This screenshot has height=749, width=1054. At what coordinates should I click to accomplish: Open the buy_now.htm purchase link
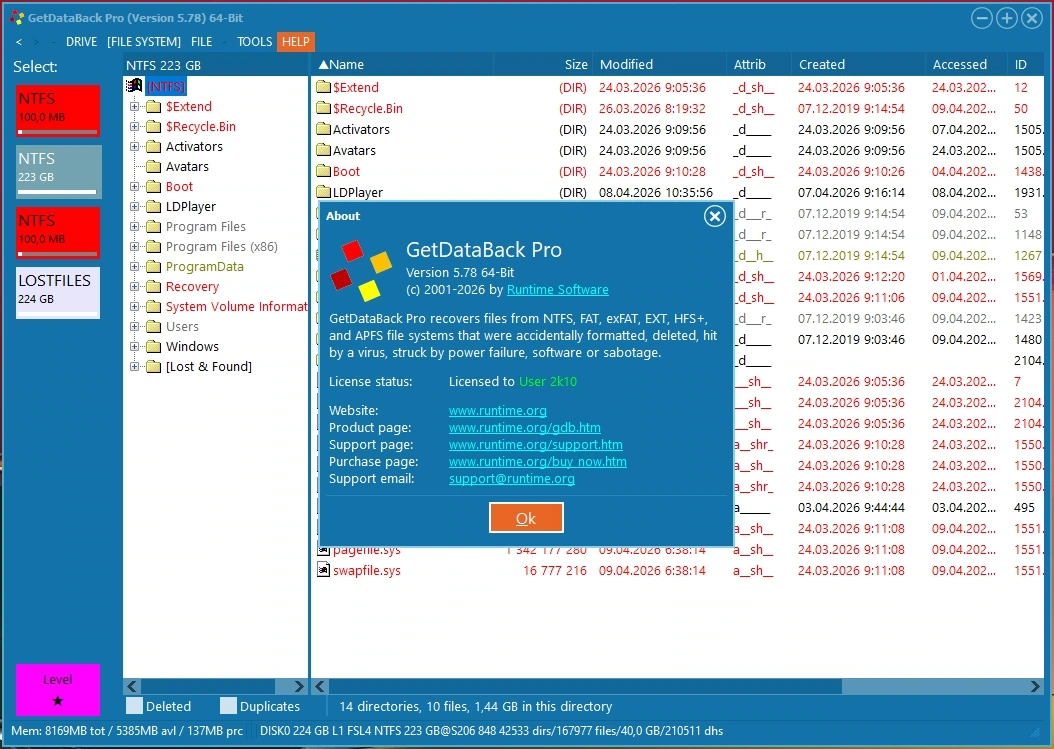tap(538, 461)
